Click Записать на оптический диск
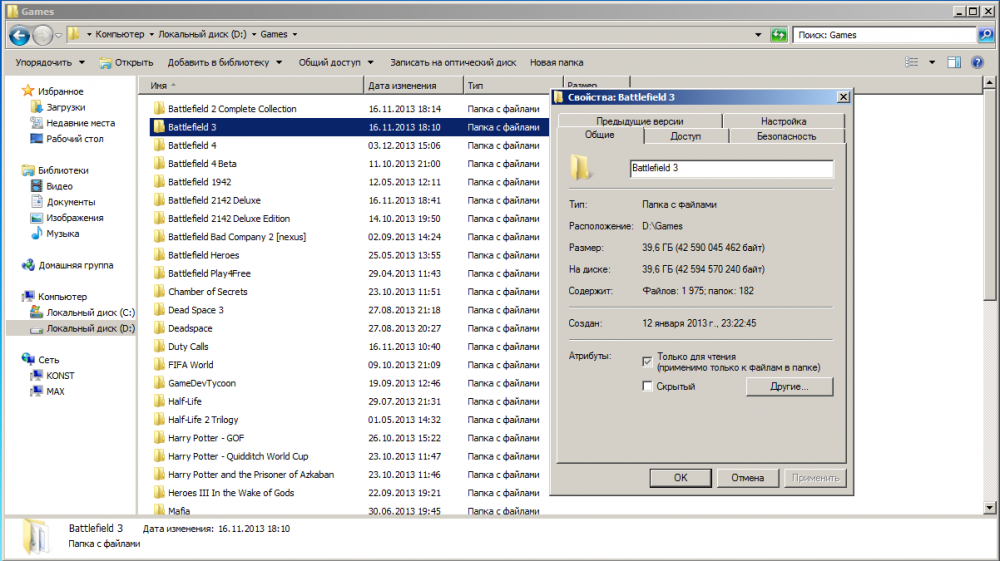The image size is (1000, 561). 453,62
